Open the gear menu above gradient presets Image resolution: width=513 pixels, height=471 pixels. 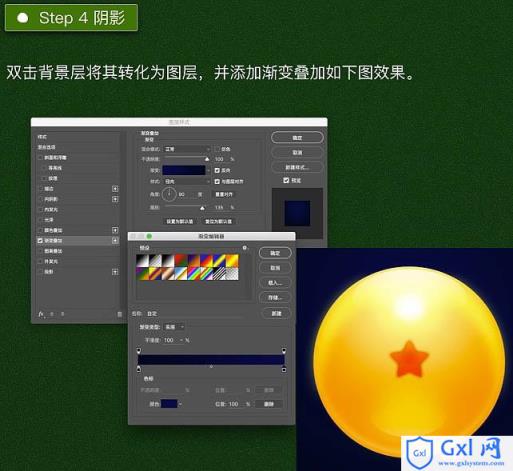coord(245,248)
